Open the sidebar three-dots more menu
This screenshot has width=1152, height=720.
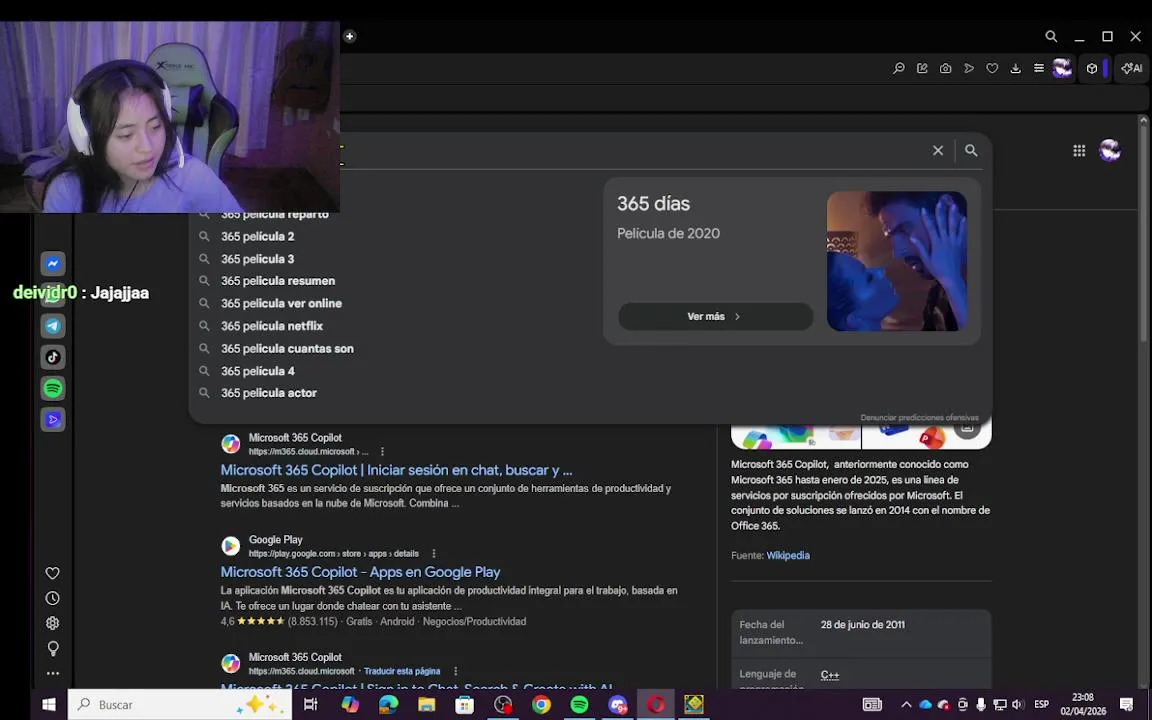[x=53, y=673]
